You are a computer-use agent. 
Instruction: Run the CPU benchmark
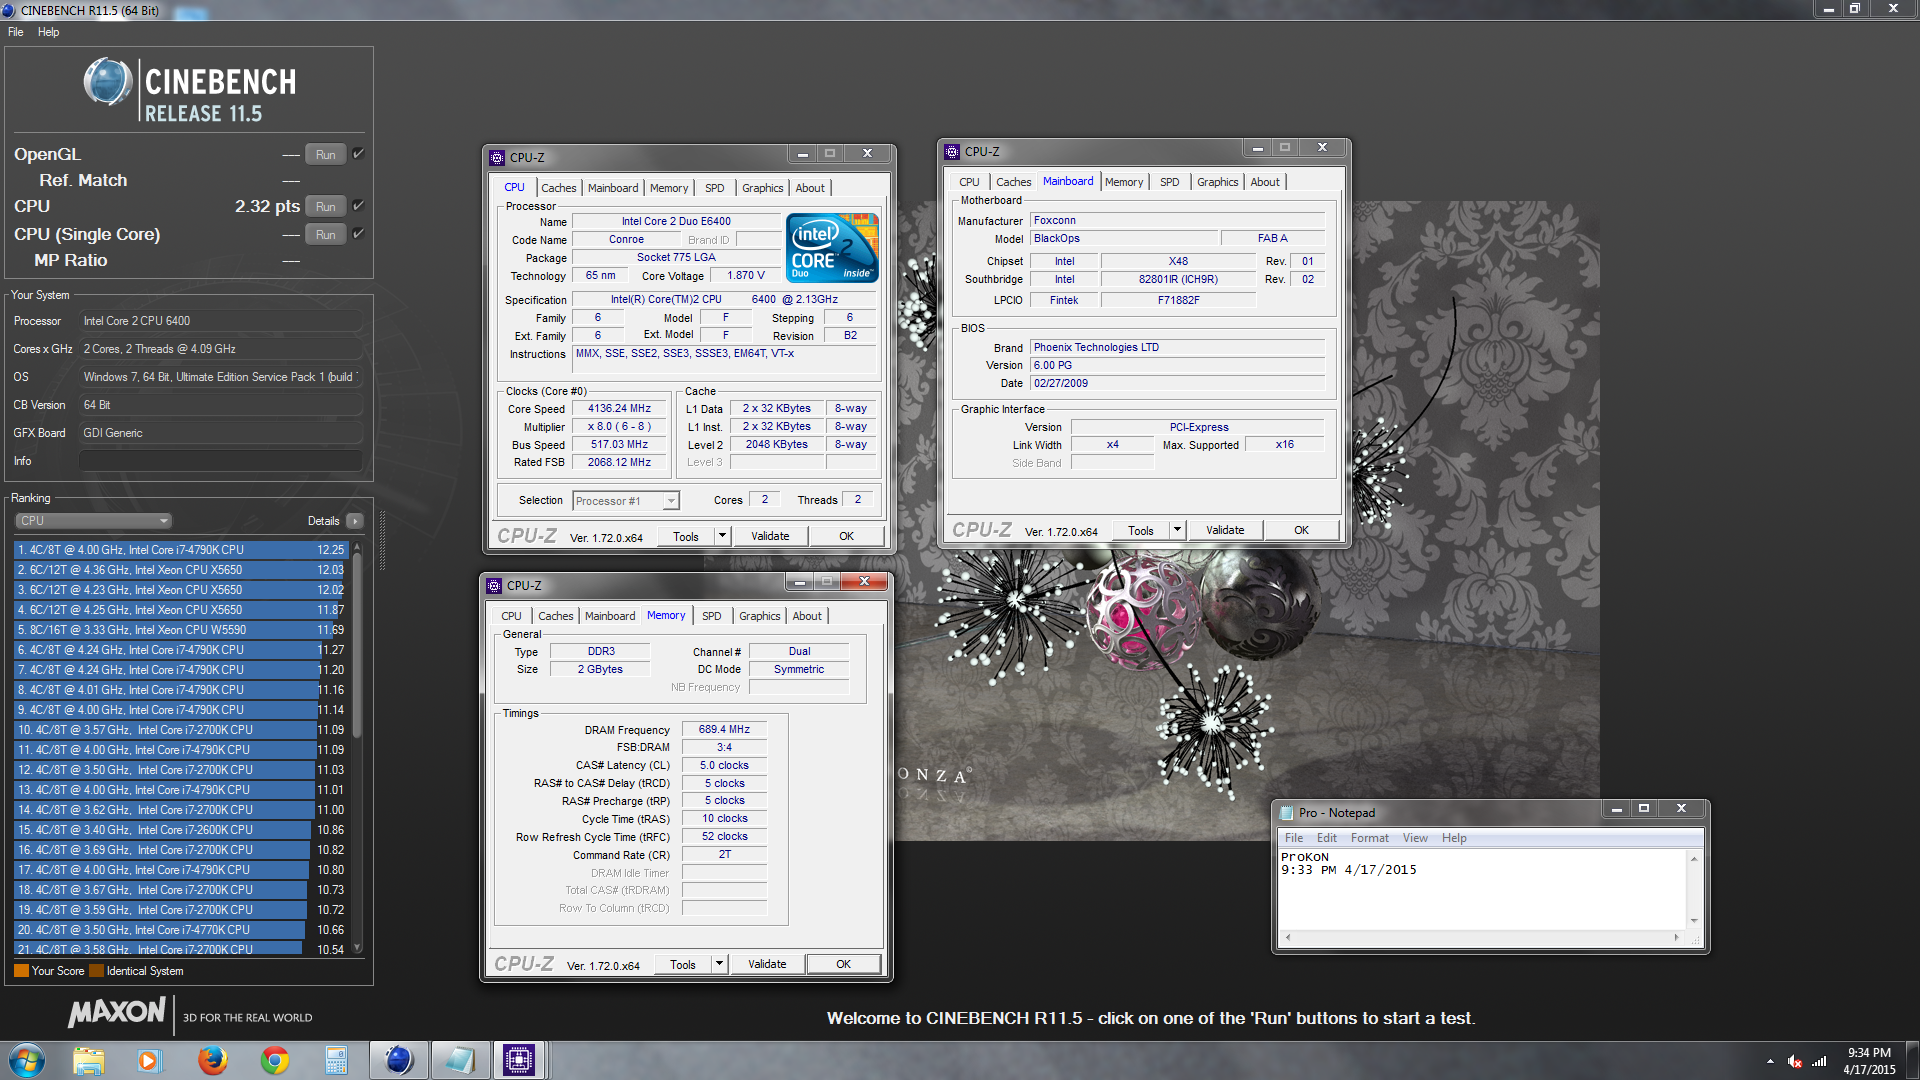325,206
